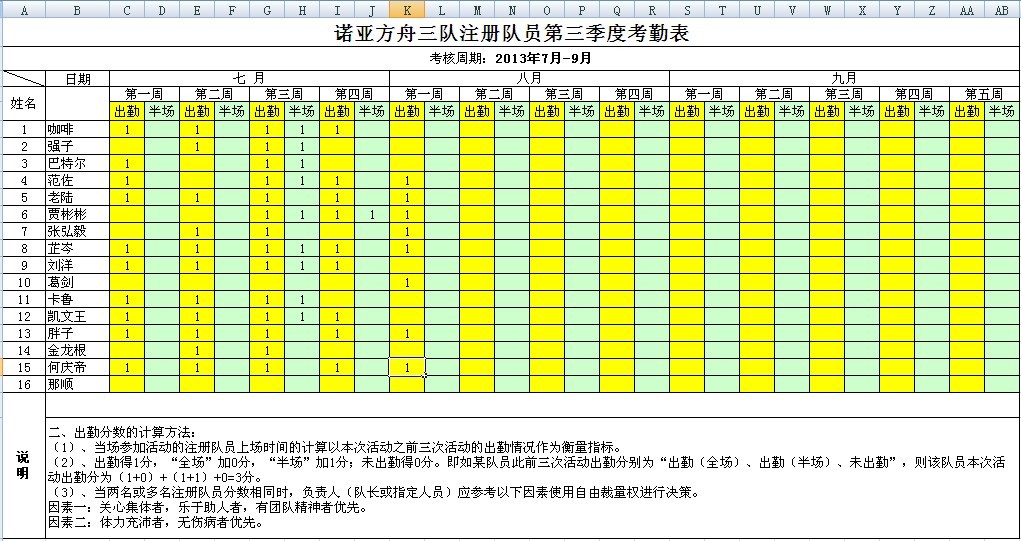Click 贾彬彬's July 第四周 半场 cell with 1

(x=372, y=214)
